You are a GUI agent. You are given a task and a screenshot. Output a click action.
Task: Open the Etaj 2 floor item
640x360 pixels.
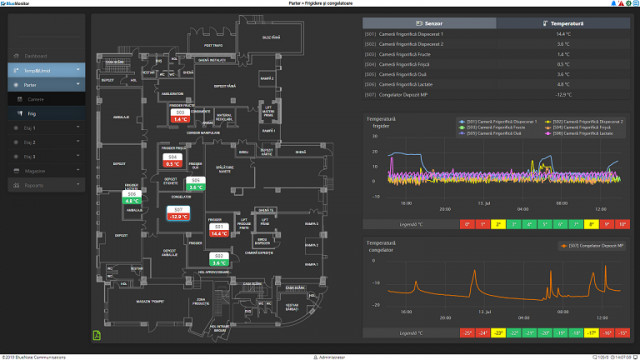(47, 142)
